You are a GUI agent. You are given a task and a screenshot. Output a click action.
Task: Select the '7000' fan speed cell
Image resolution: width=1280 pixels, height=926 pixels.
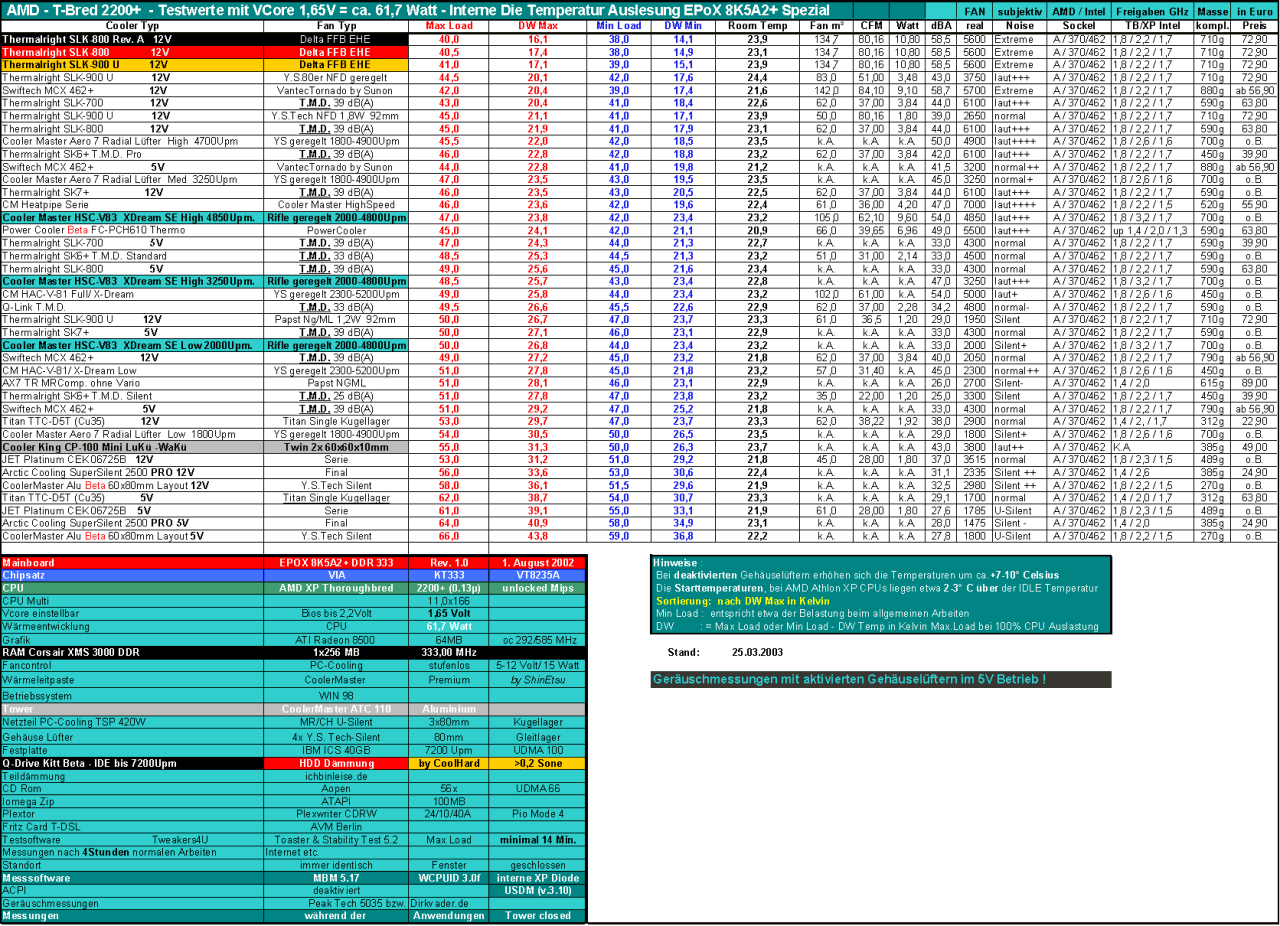[x=975, y=203]
